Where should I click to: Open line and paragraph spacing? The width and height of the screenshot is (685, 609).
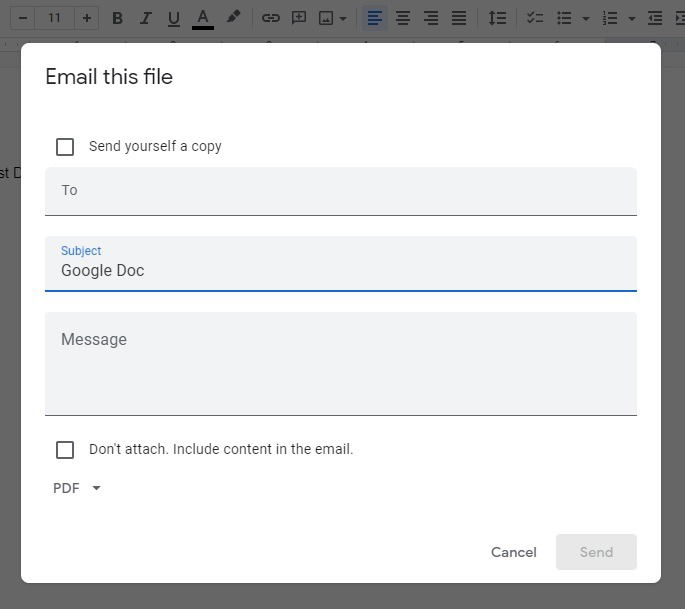[496, 18]
